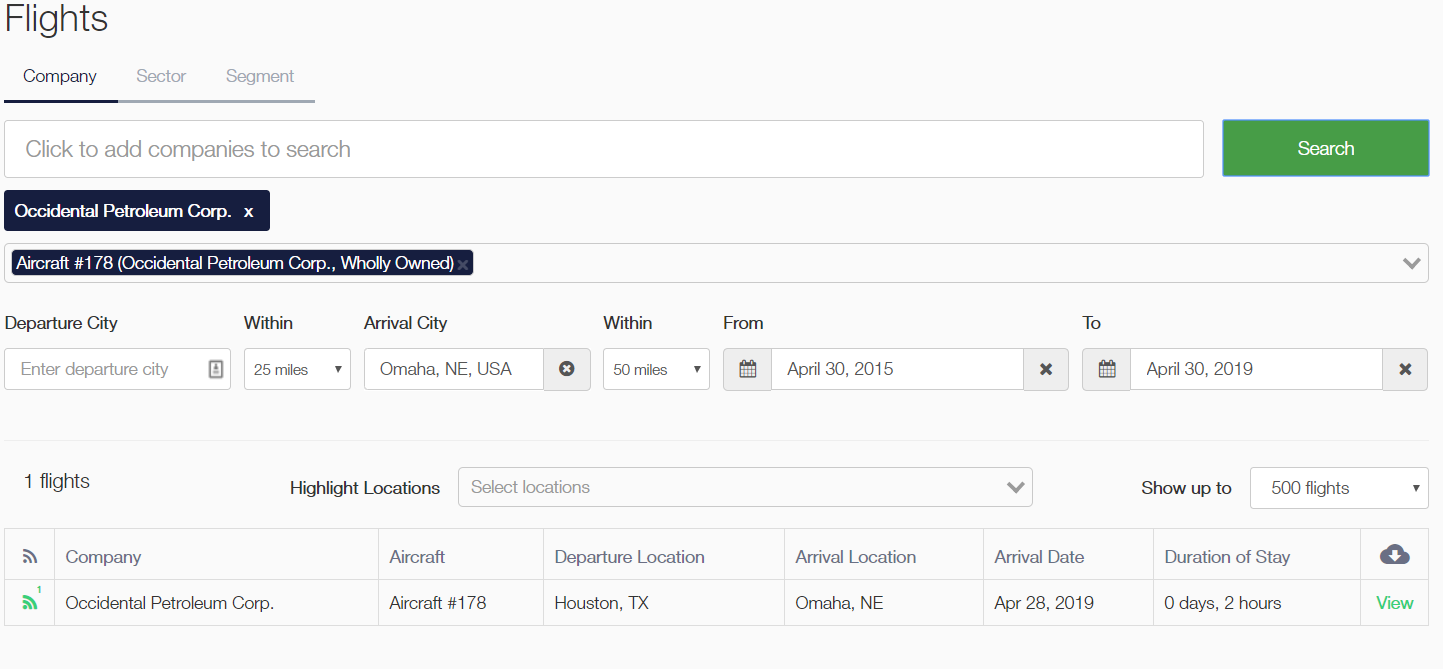The image size is (1443, 669).
Task: Switch to the Company tab
Action: (60, 76)
